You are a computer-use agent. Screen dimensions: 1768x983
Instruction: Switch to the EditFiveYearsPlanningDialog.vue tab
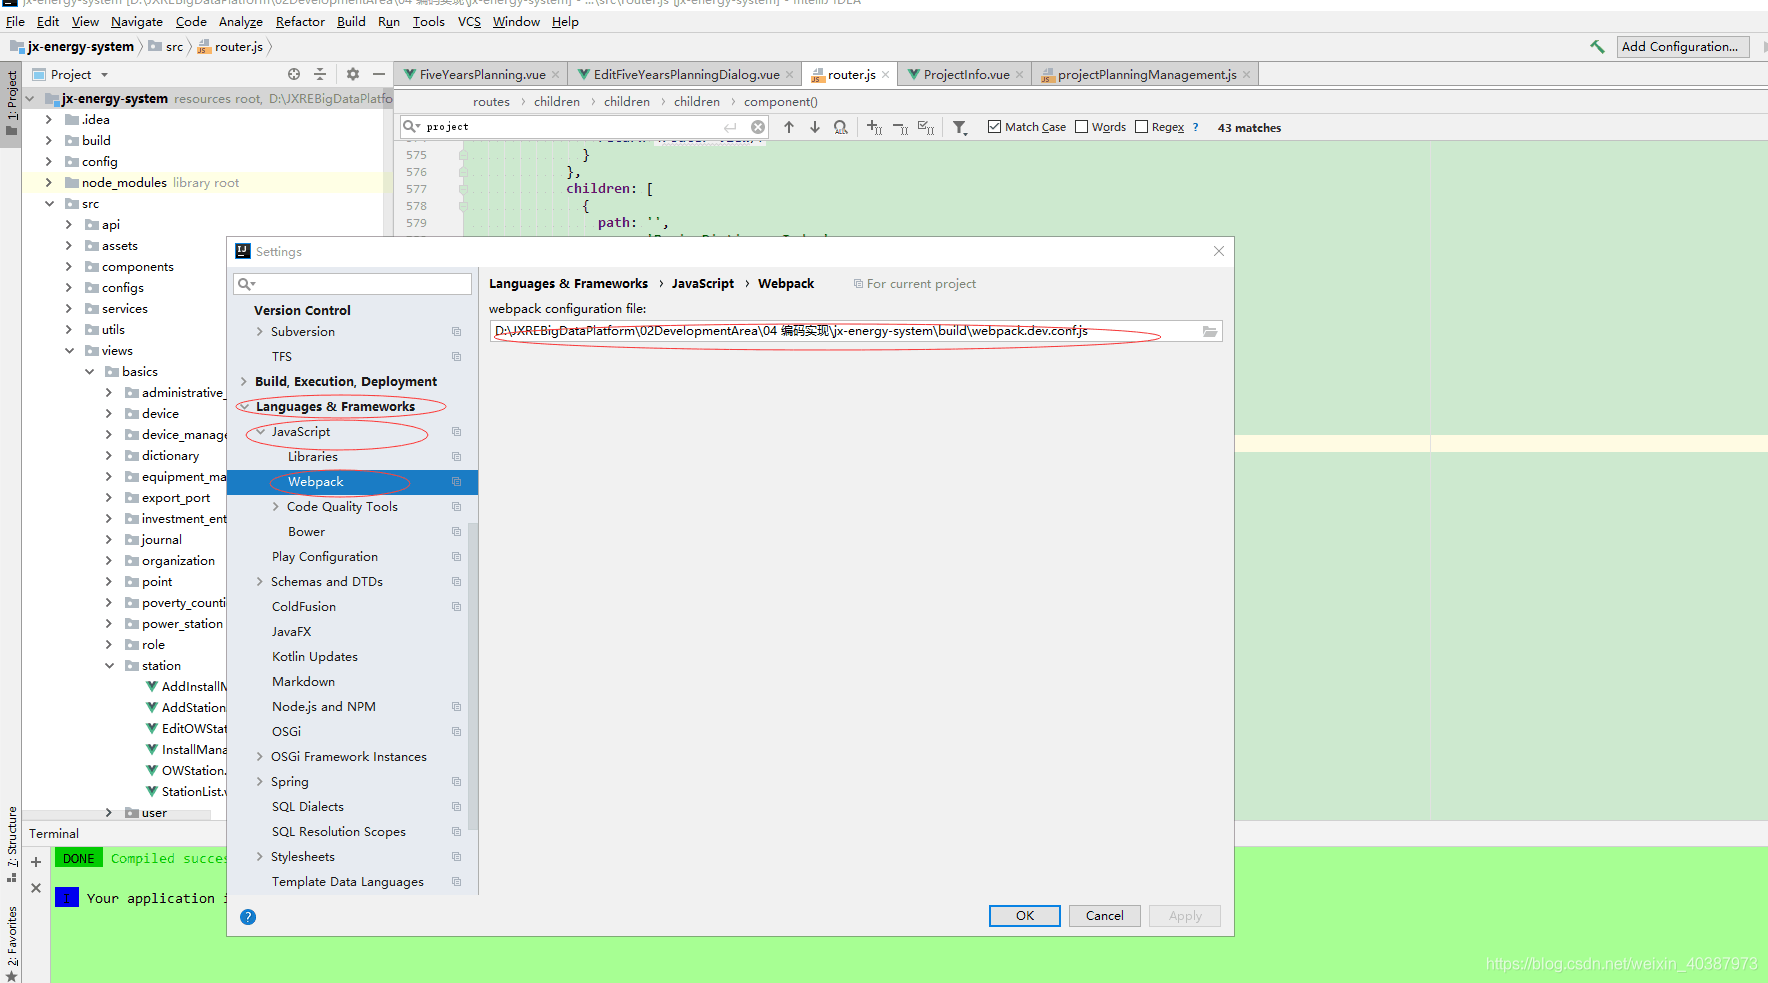686,75
